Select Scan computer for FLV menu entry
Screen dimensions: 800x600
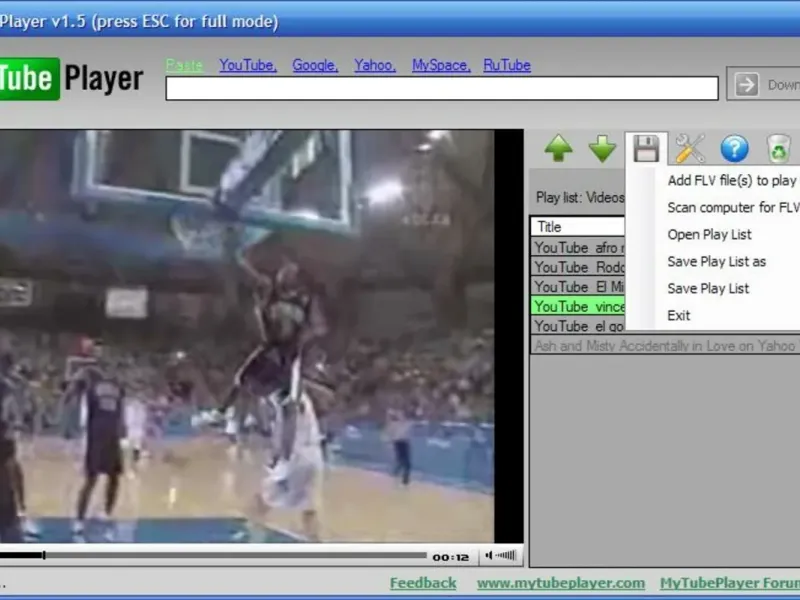[733, 208]
